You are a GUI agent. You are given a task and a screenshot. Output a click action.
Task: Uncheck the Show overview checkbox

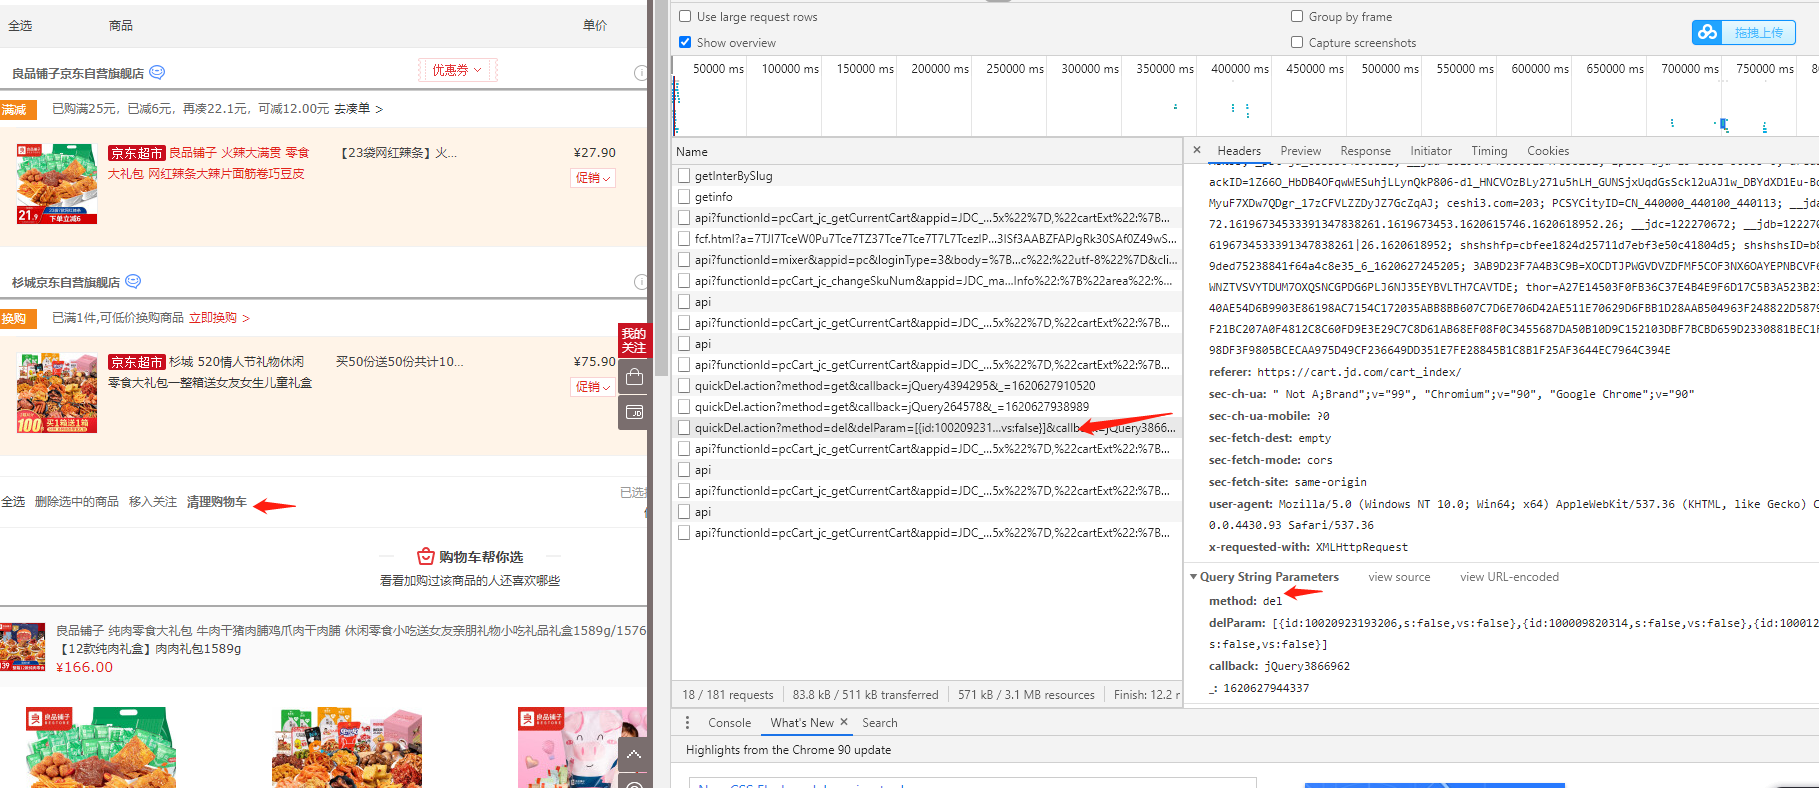click(685, 42)
